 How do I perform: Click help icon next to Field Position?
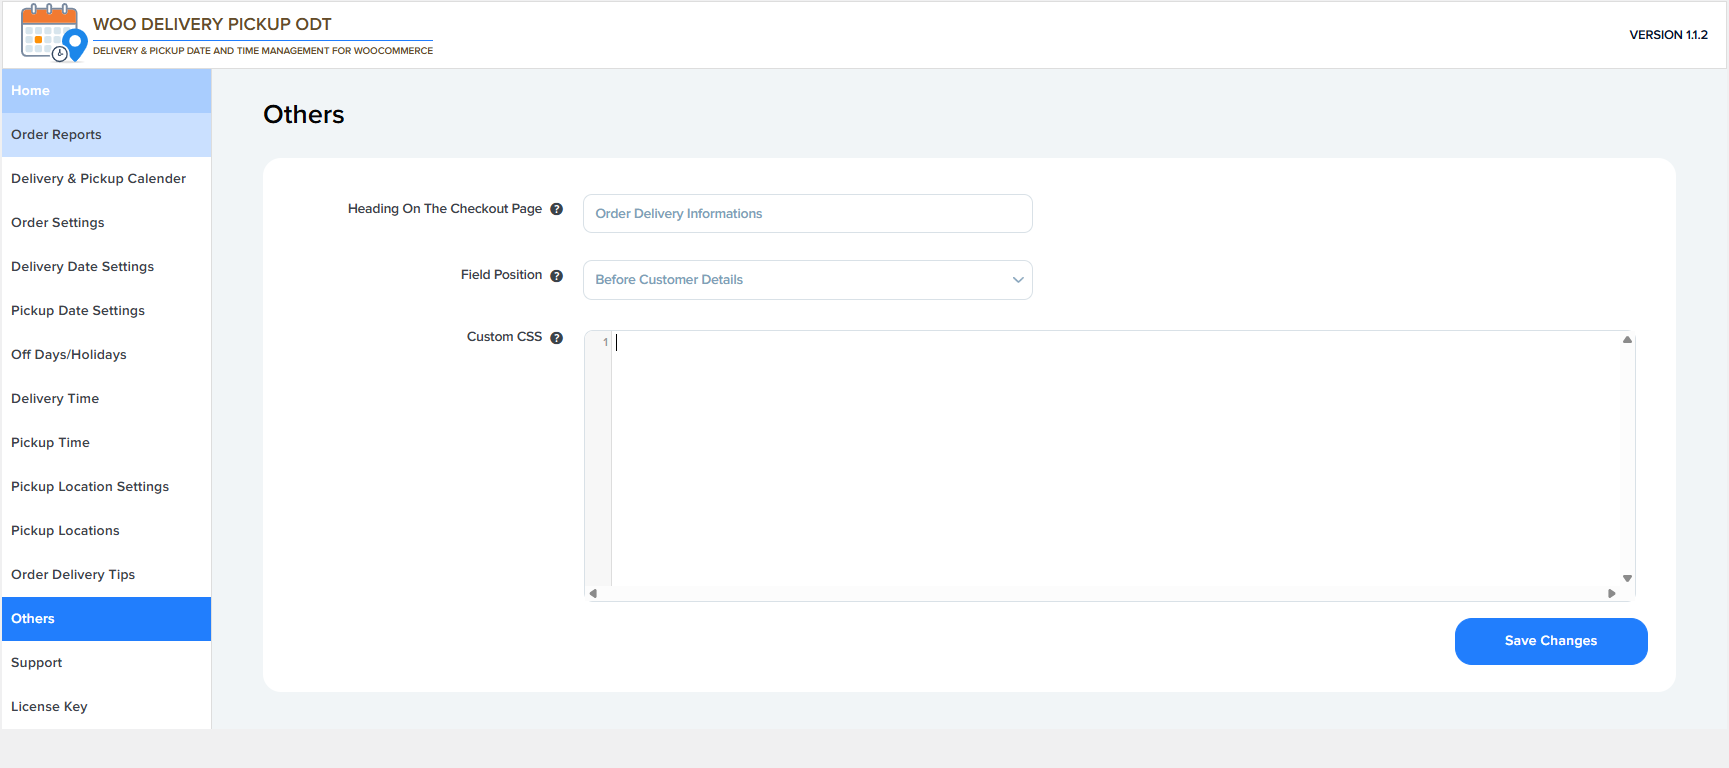pos(557,276)
